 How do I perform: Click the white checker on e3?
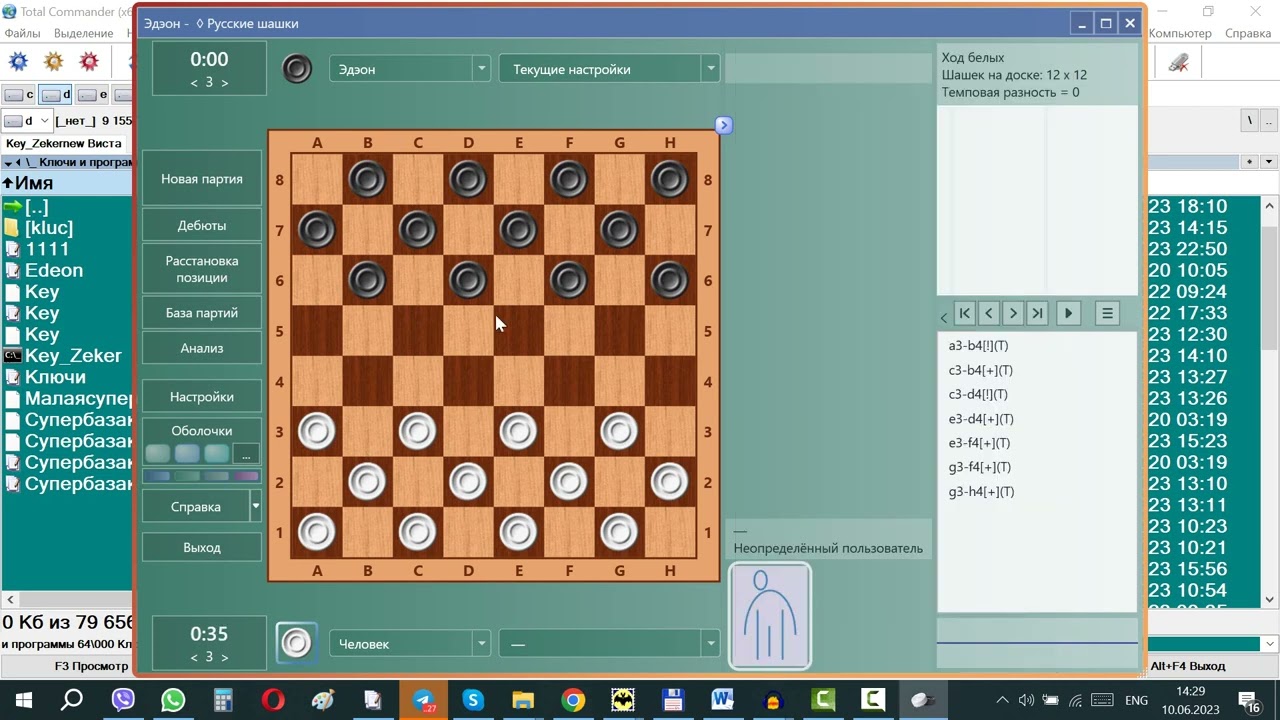(x=519, y=431)
